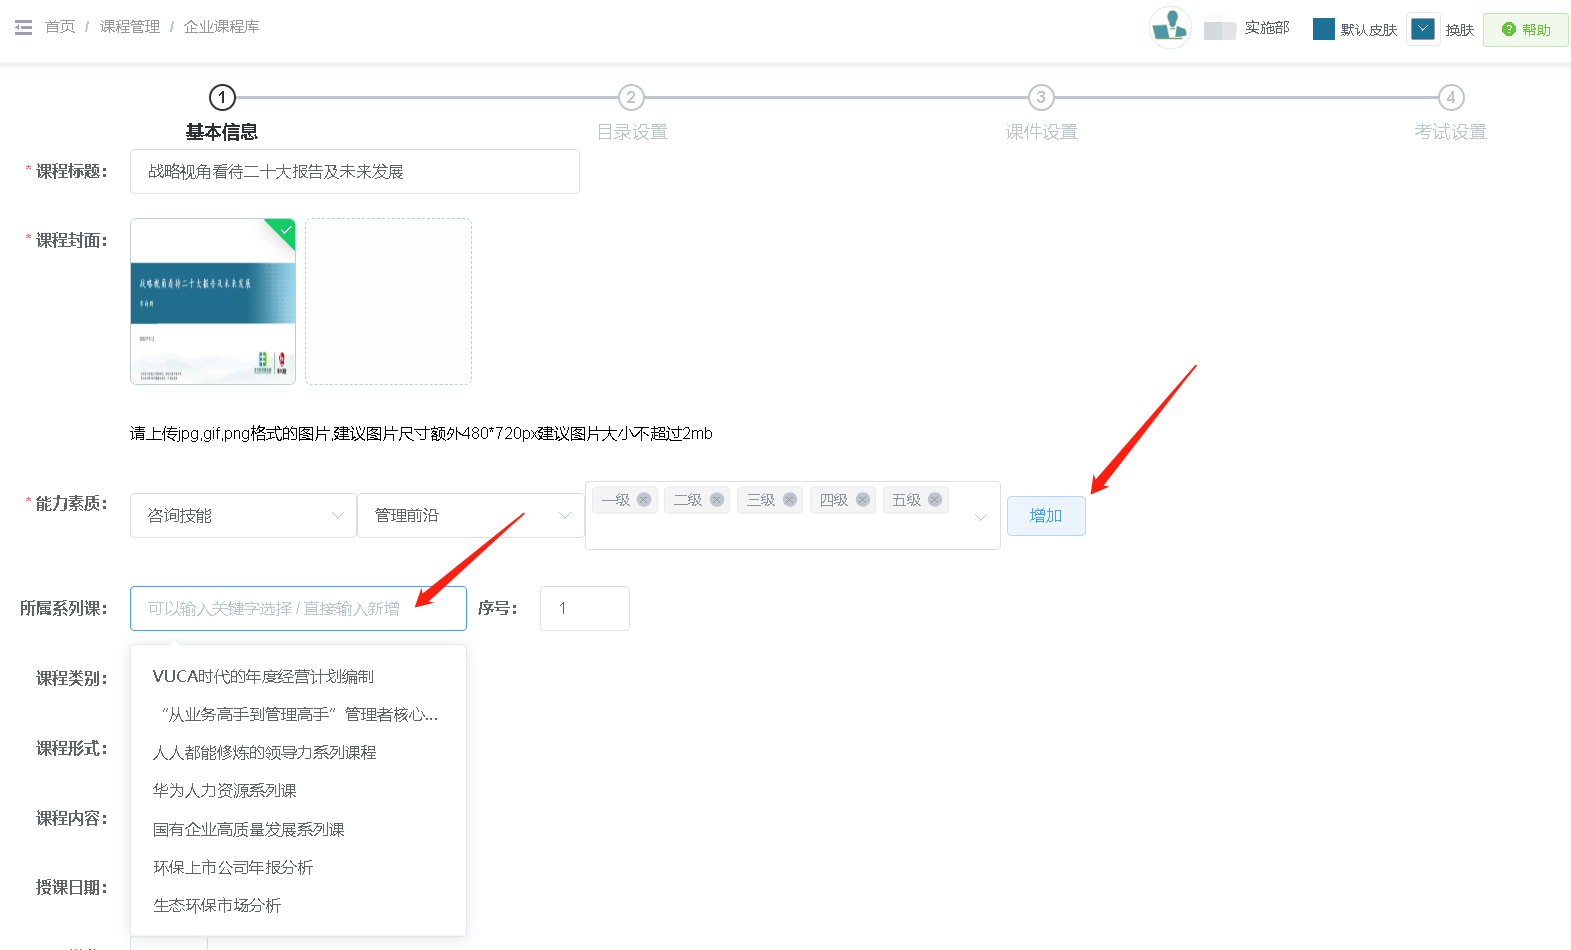Click the 帮助 help button
1571x950 pixels.
1525,30
